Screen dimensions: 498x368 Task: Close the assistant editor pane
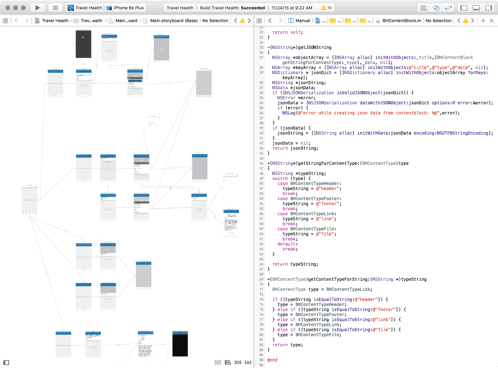[492, 21]
